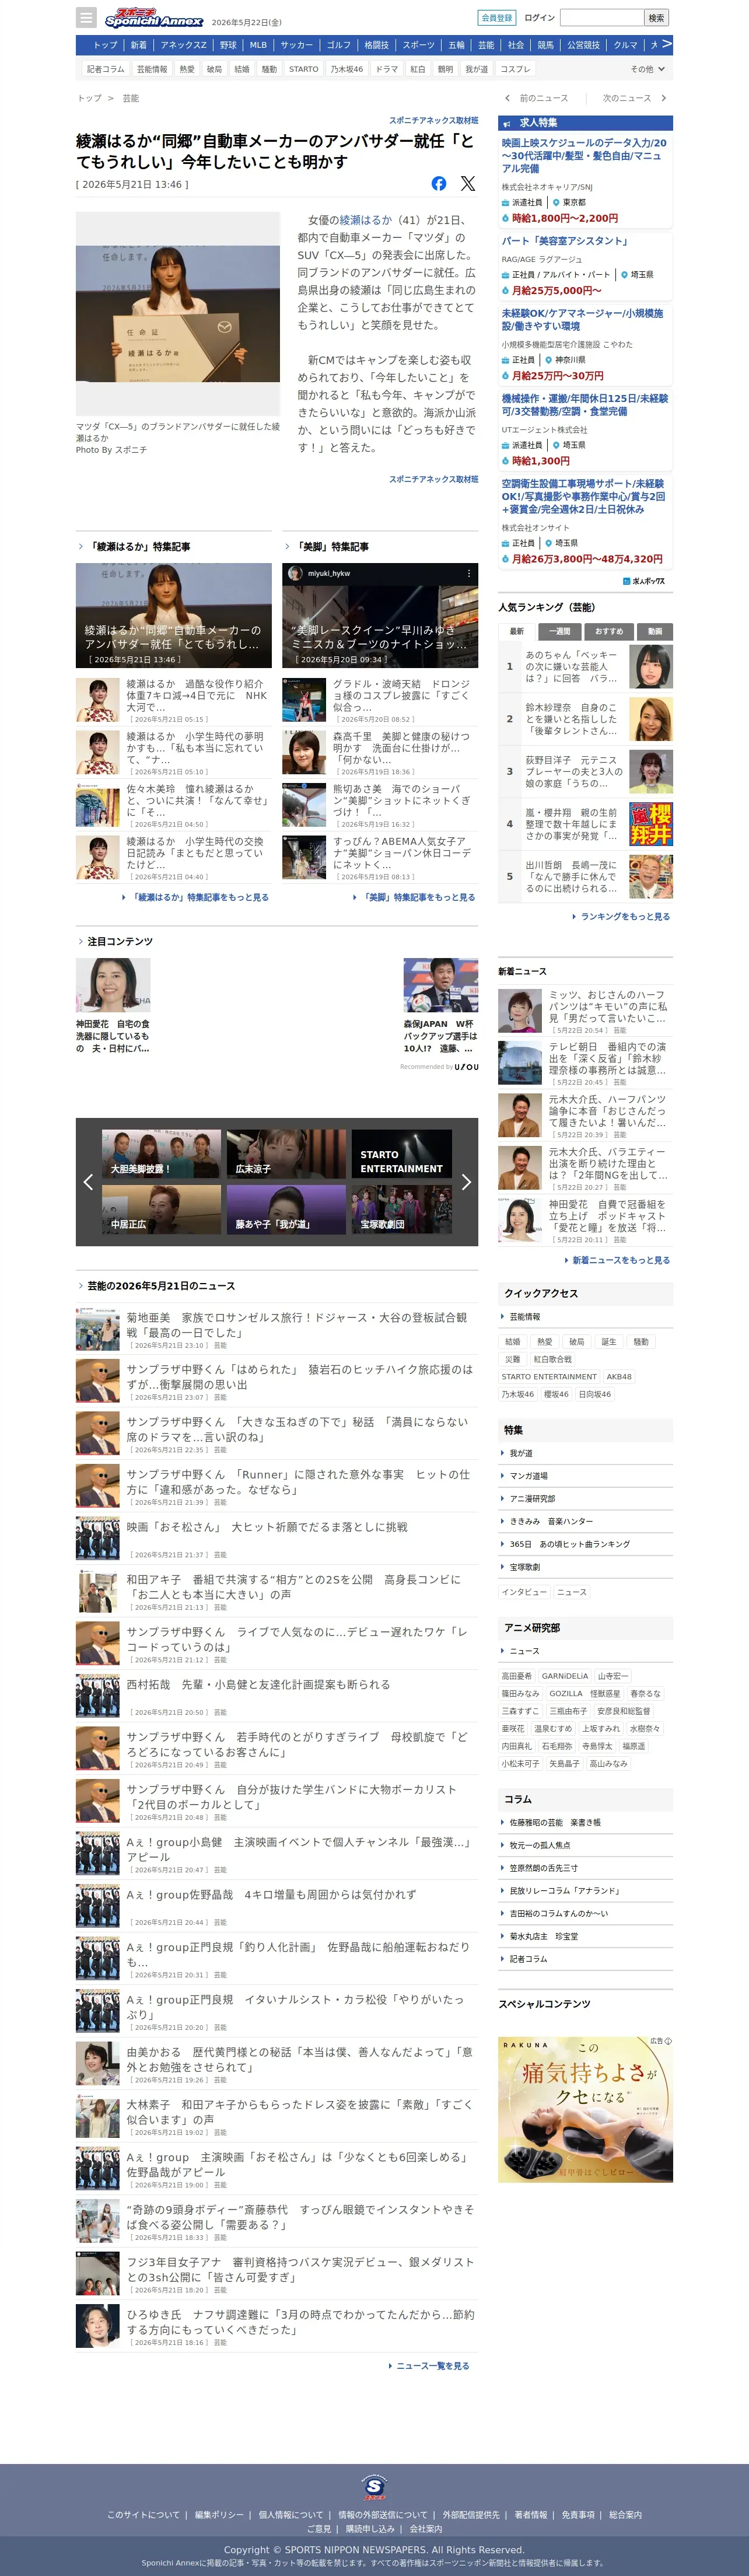
Task: Select 野球 in main navigation
Action: (228, 45)
